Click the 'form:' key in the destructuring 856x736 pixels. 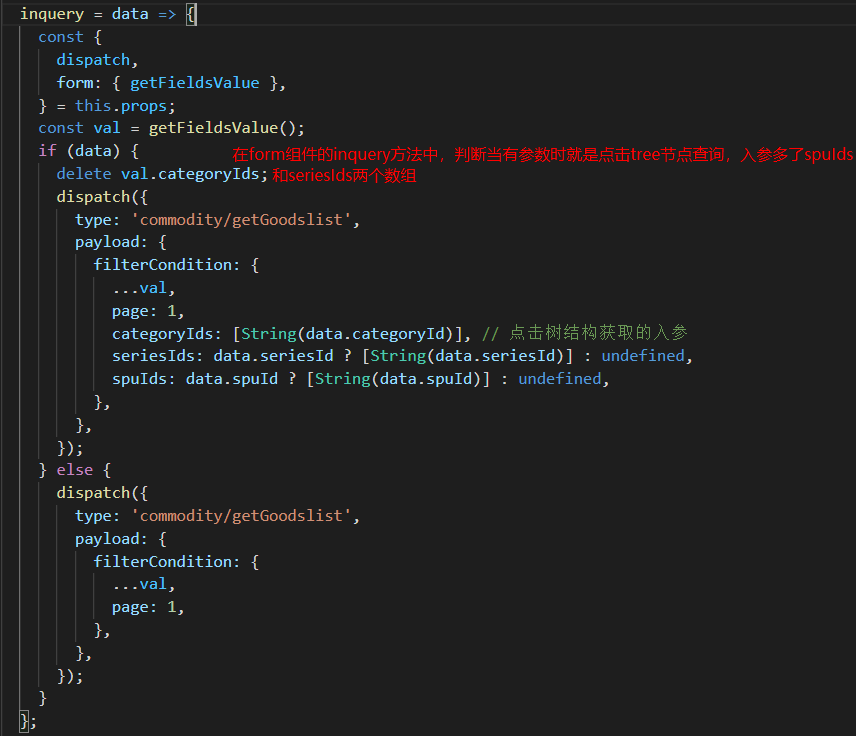pyautogui.click(x=79, y=83)
